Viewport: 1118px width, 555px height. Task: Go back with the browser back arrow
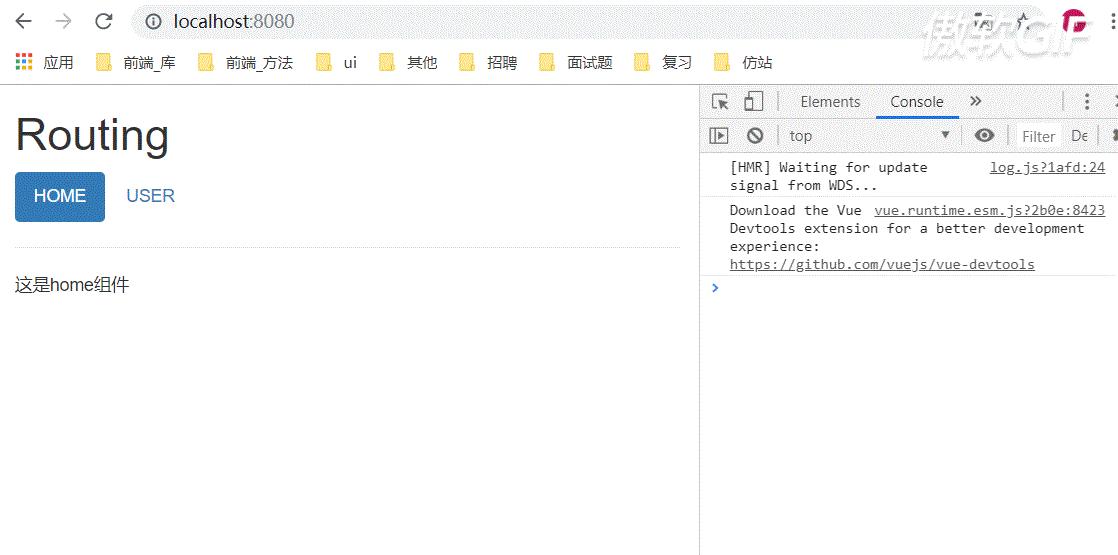(24, 21)
